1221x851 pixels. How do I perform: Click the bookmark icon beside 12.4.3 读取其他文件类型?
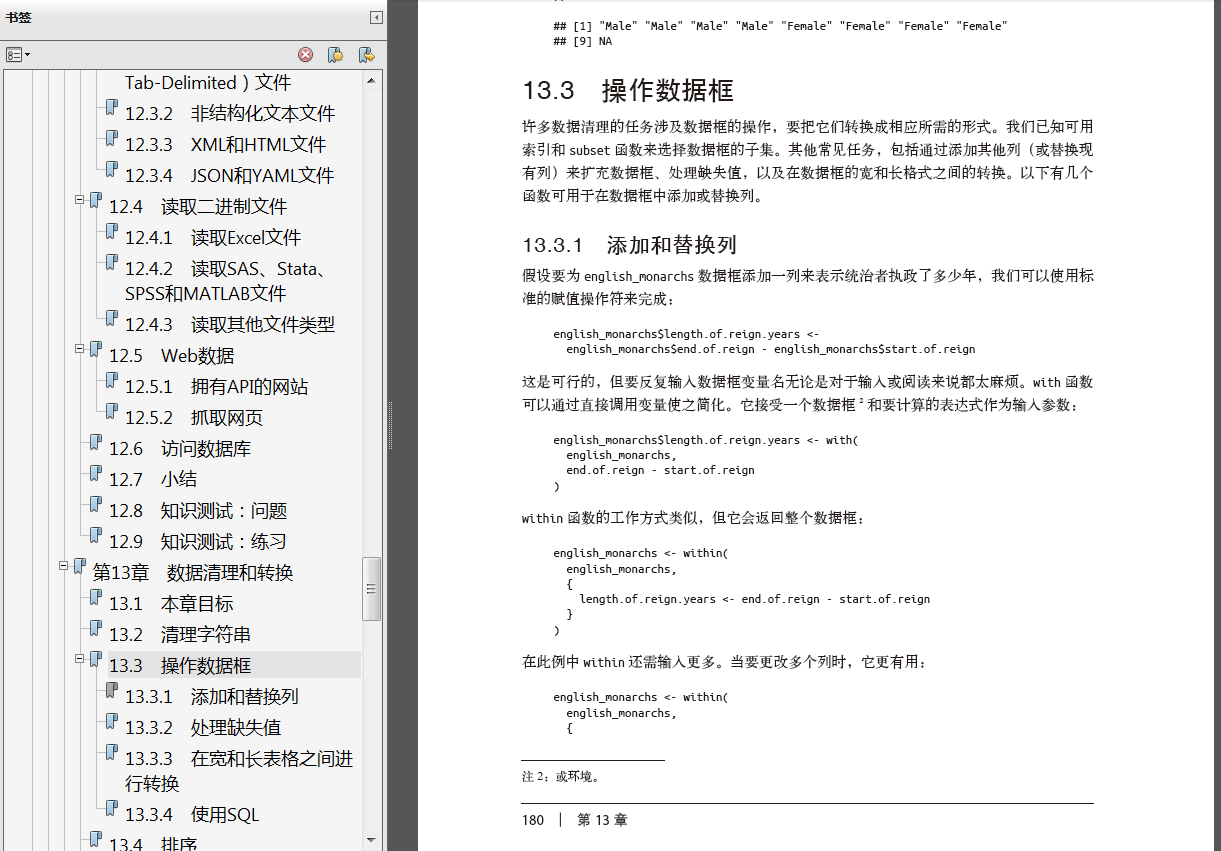point(112,320)
